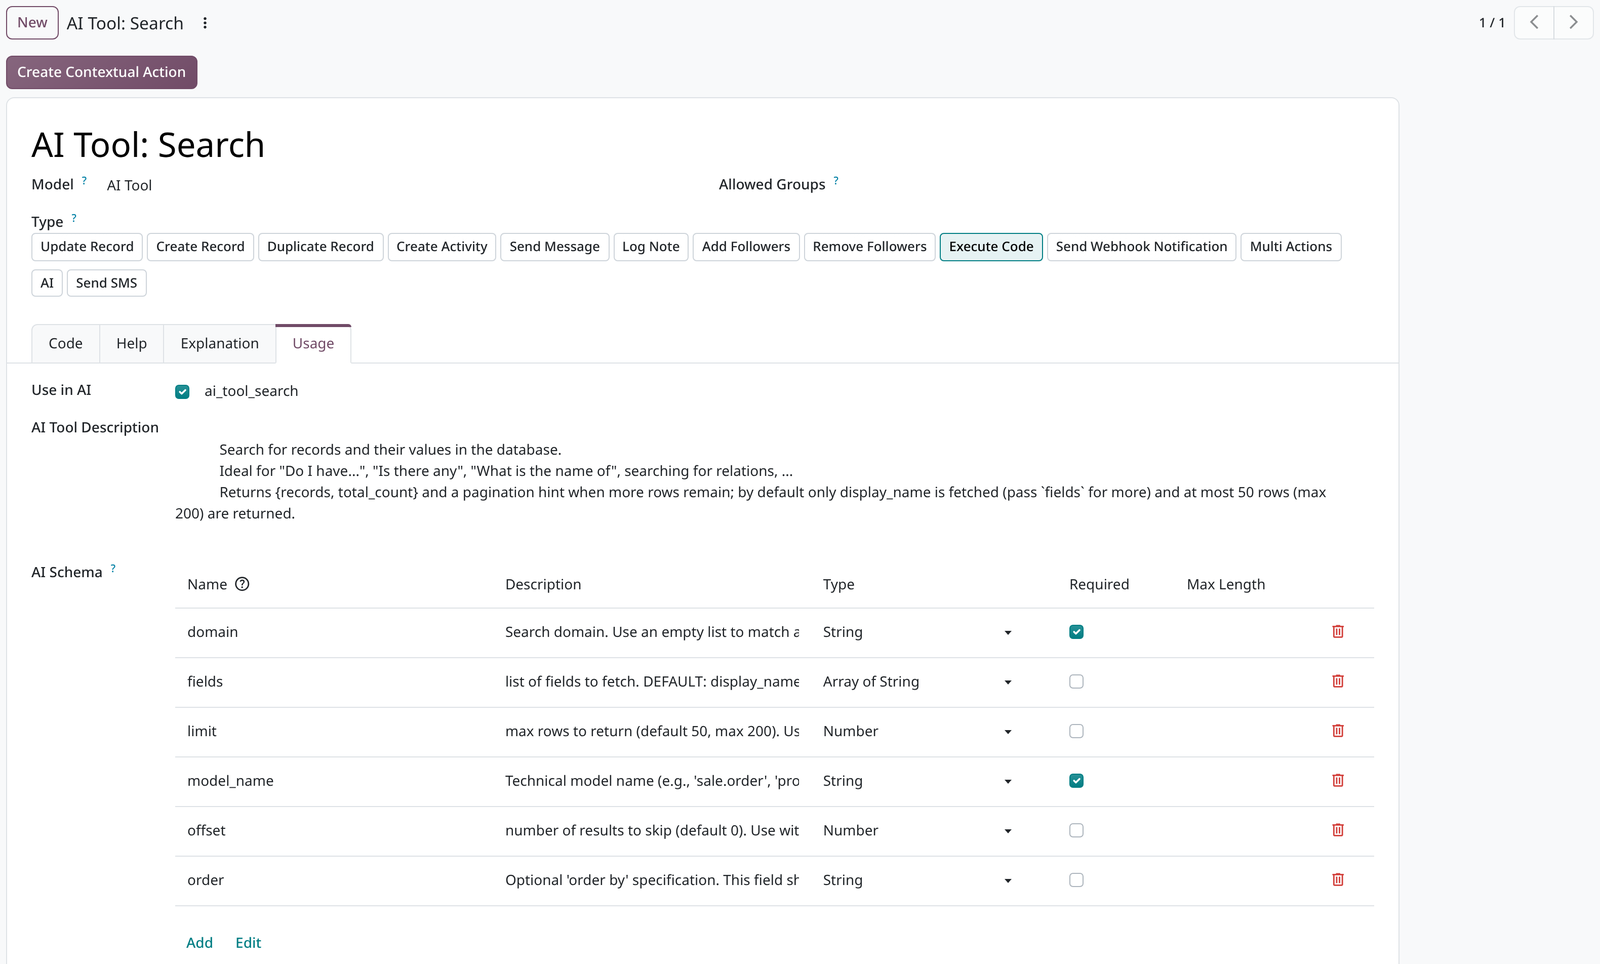Delete the fields schema row
Viewport: 1600px width, 964px height.
[x=1338, y=681]
